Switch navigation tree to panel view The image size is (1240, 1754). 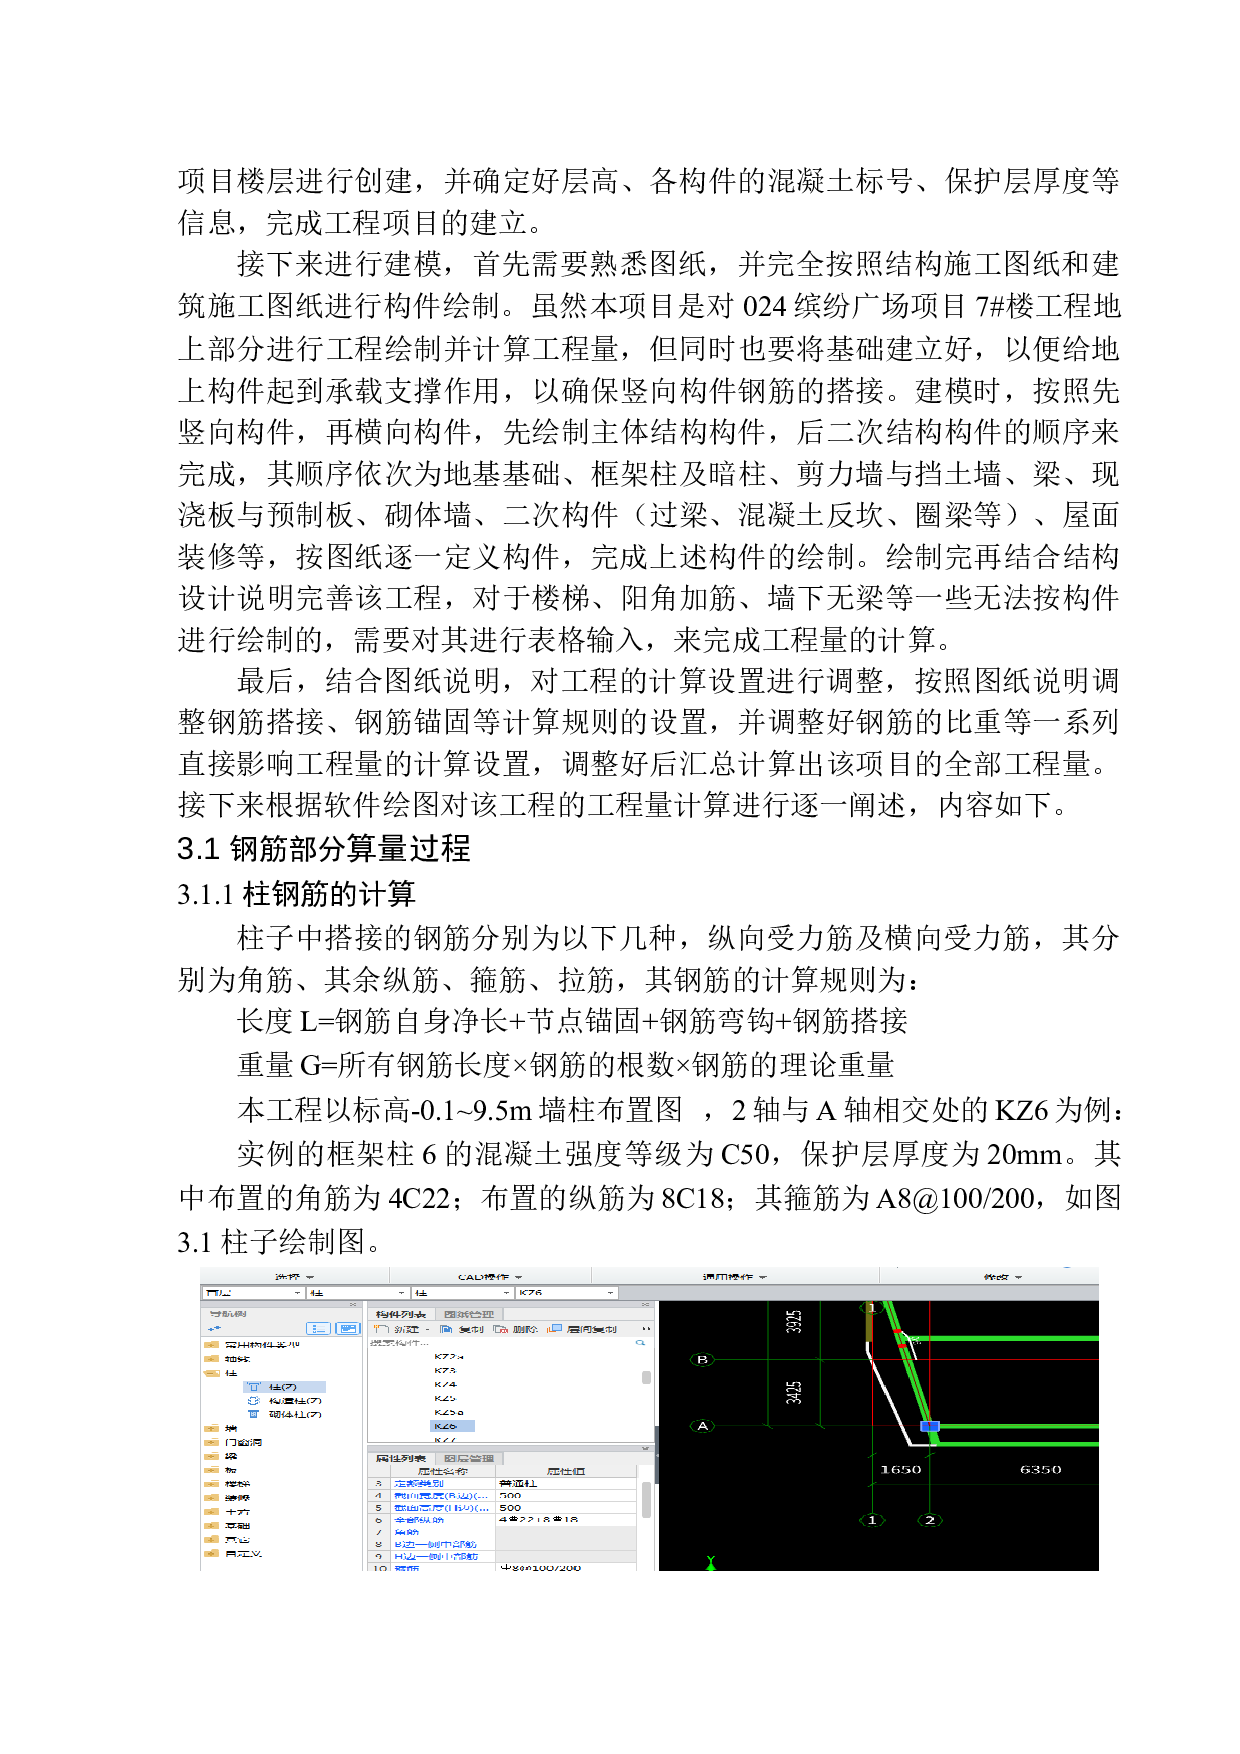(347, 1328)
